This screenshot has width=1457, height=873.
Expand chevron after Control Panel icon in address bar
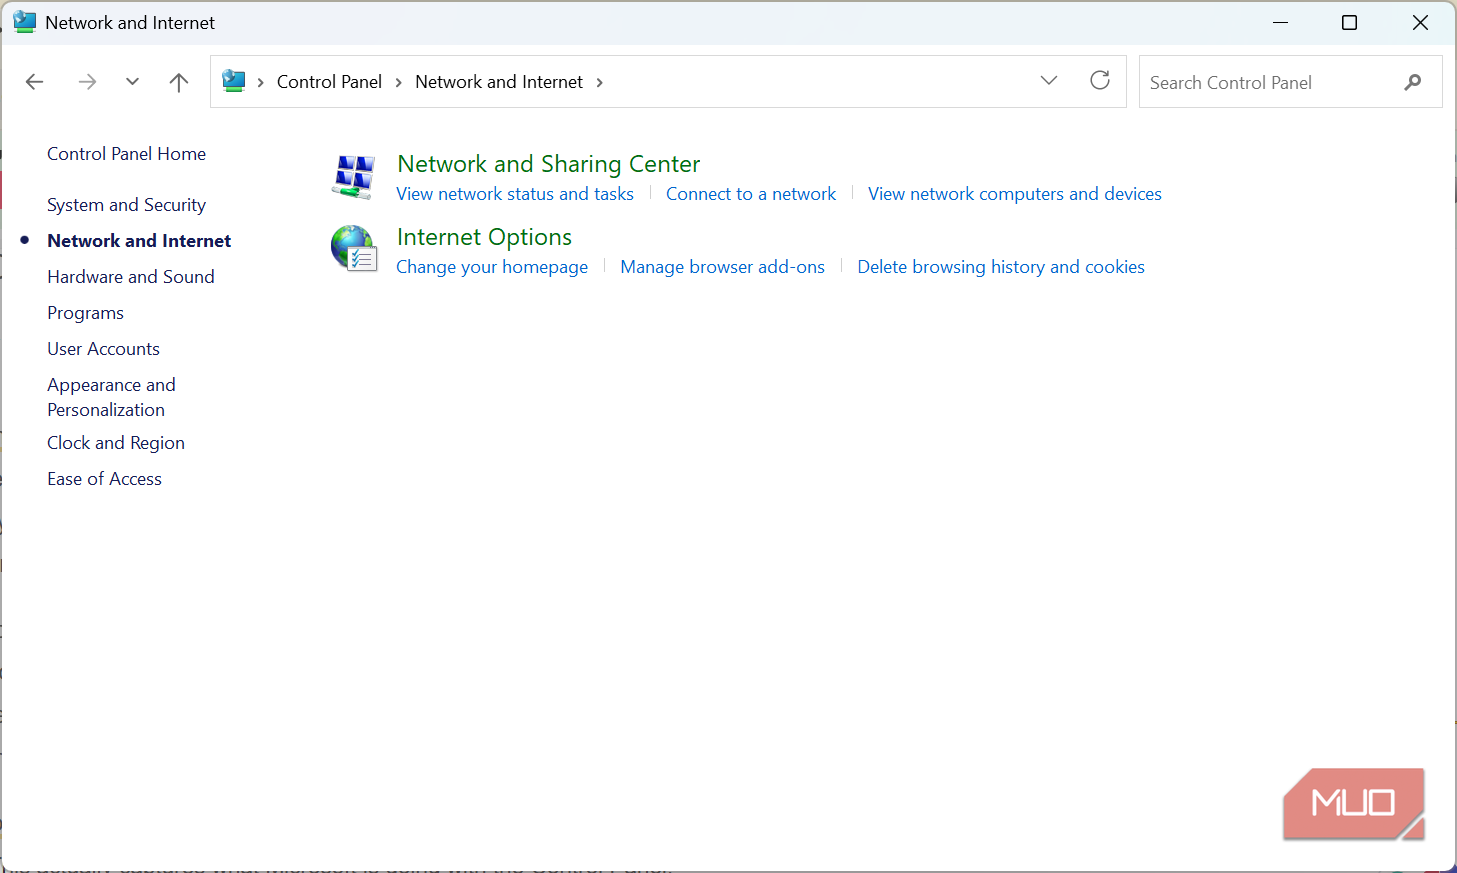tap(261, 82)
